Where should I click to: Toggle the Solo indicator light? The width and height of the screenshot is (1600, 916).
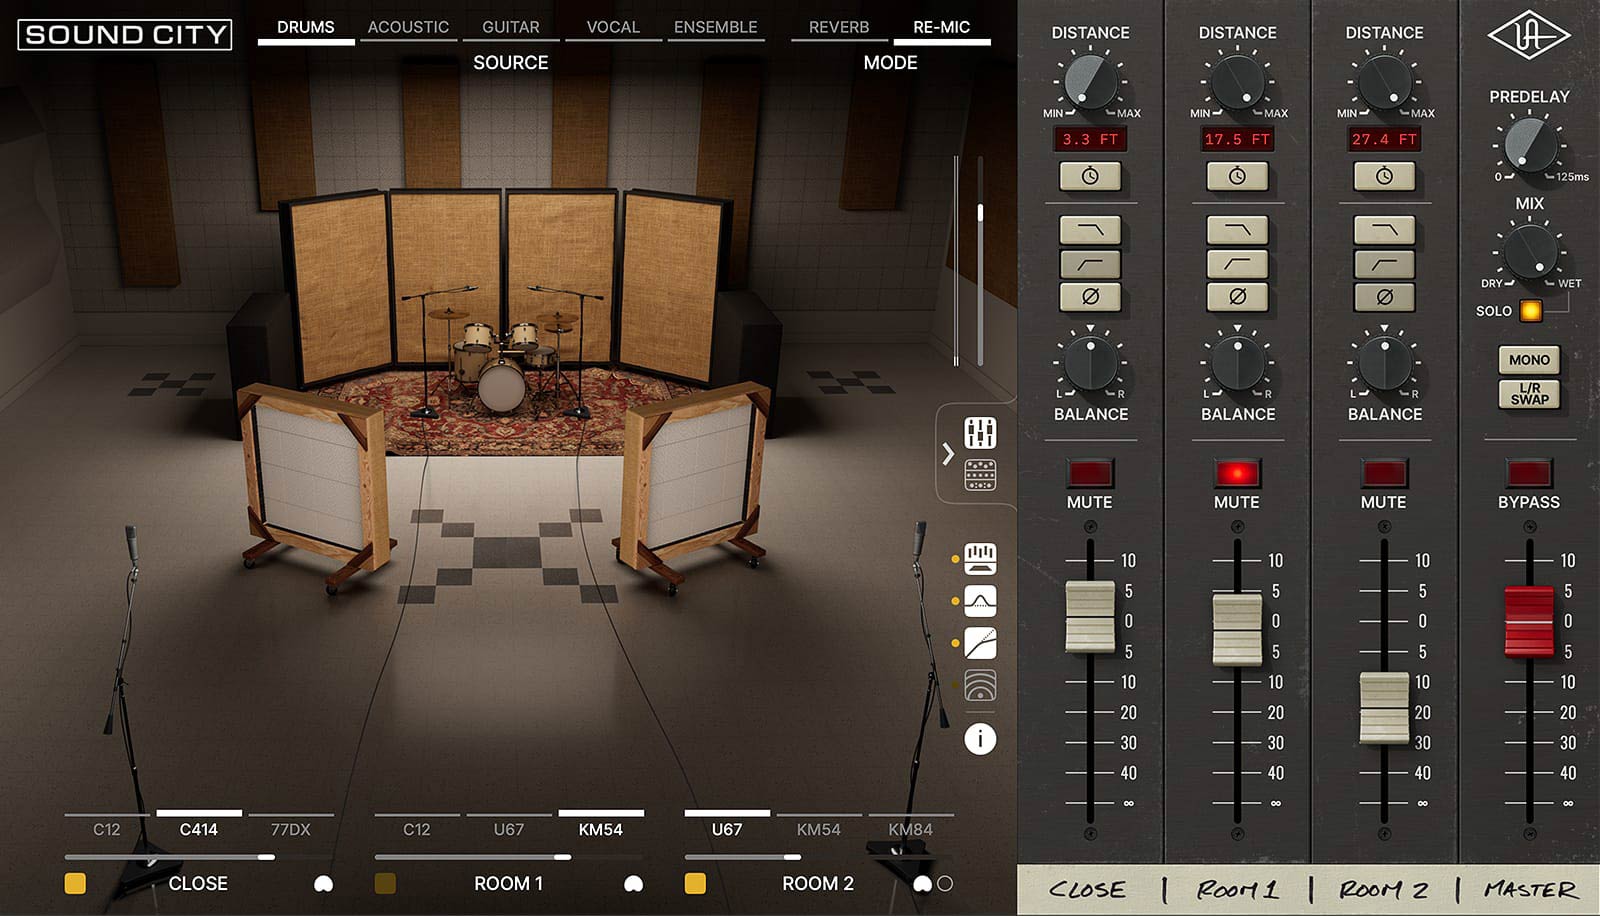click(1530, 311)
